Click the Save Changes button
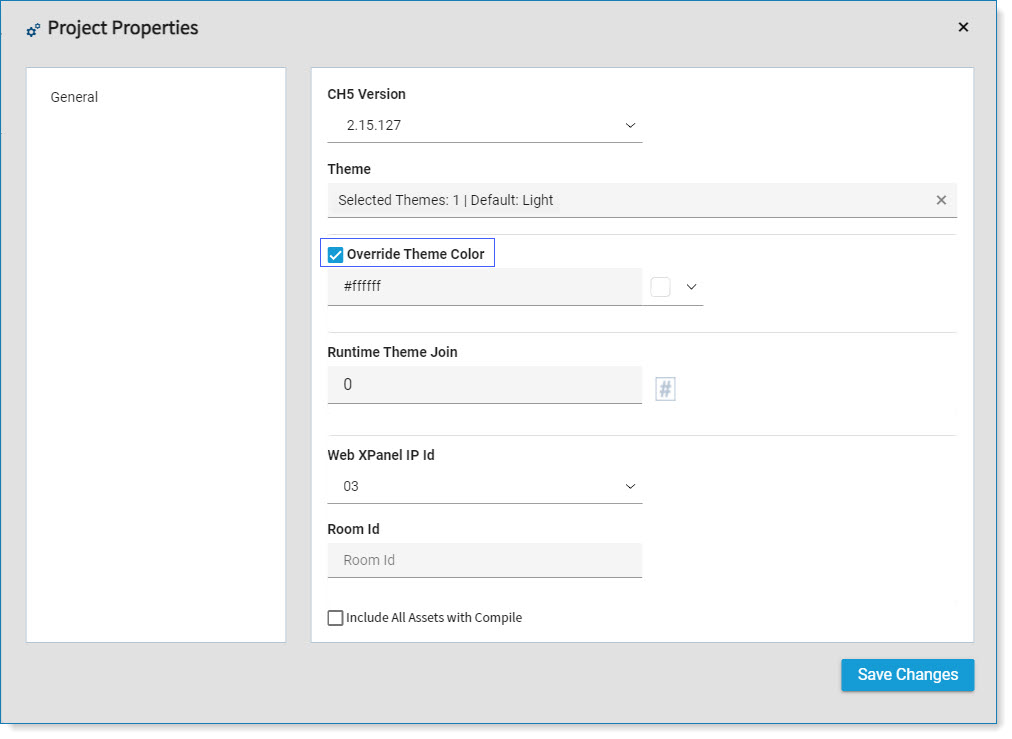 point(907,675)
